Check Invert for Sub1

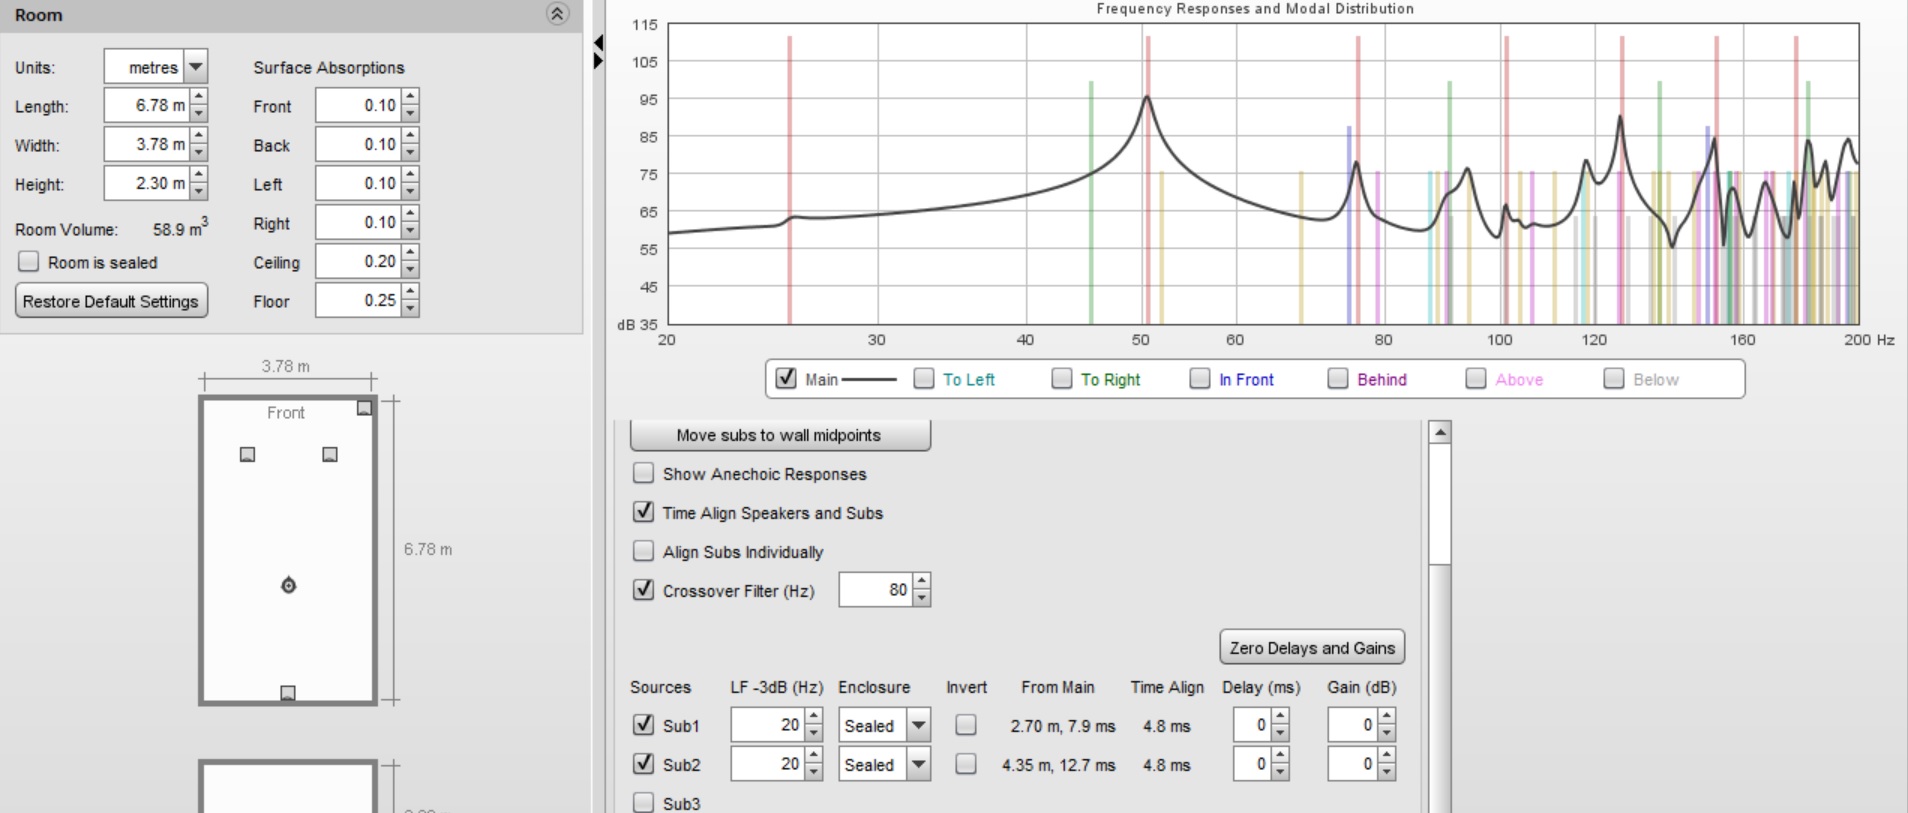pos(966,725)
